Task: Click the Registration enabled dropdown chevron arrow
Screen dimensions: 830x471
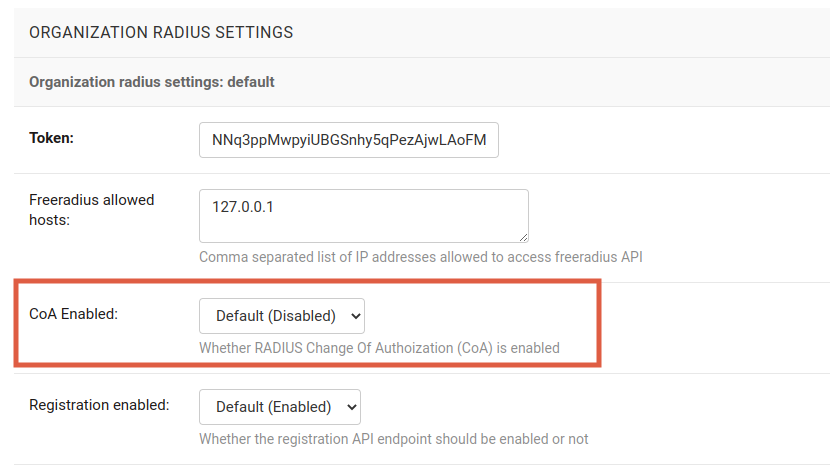Action: [x=350, y=407]
